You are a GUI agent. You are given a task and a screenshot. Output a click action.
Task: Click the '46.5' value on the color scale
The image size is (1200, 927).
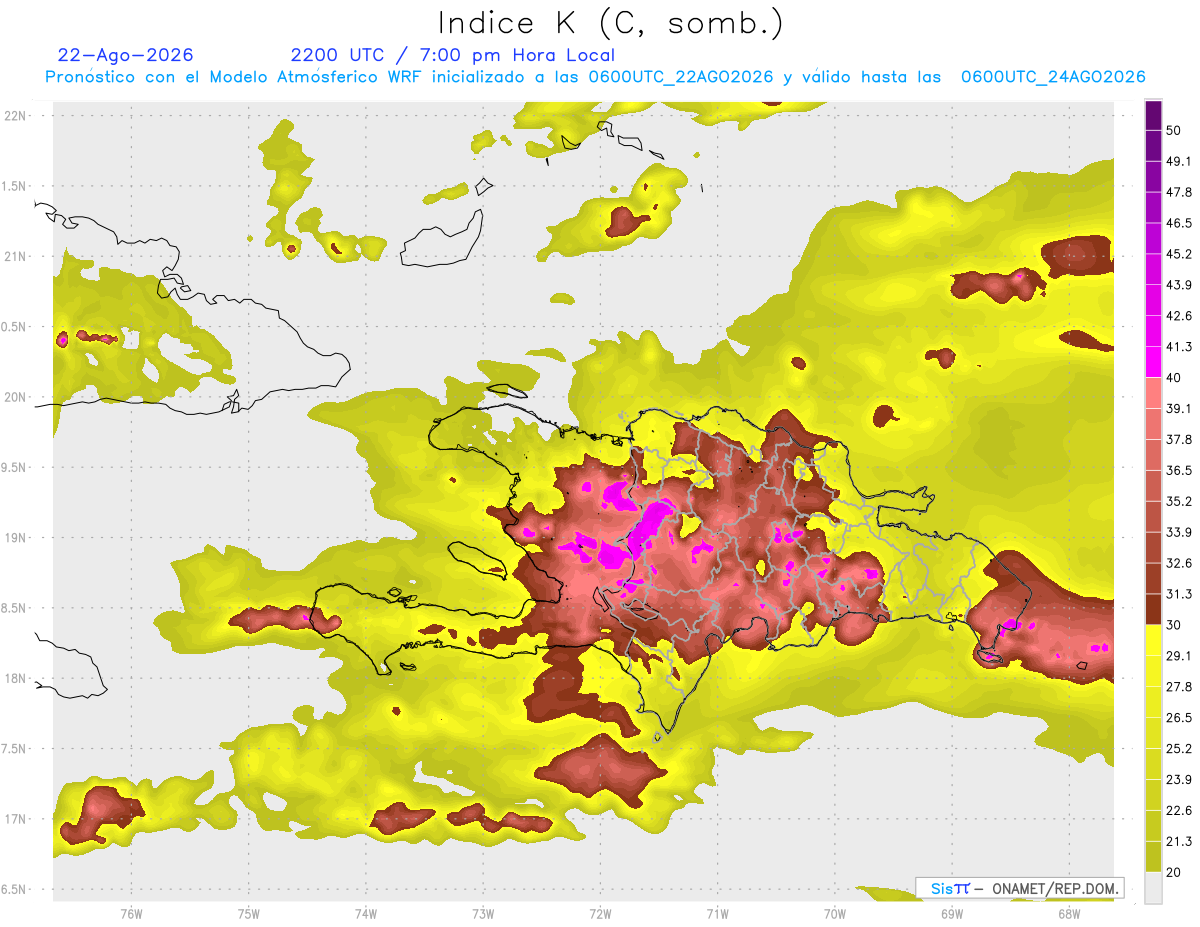coord(1179,223)
